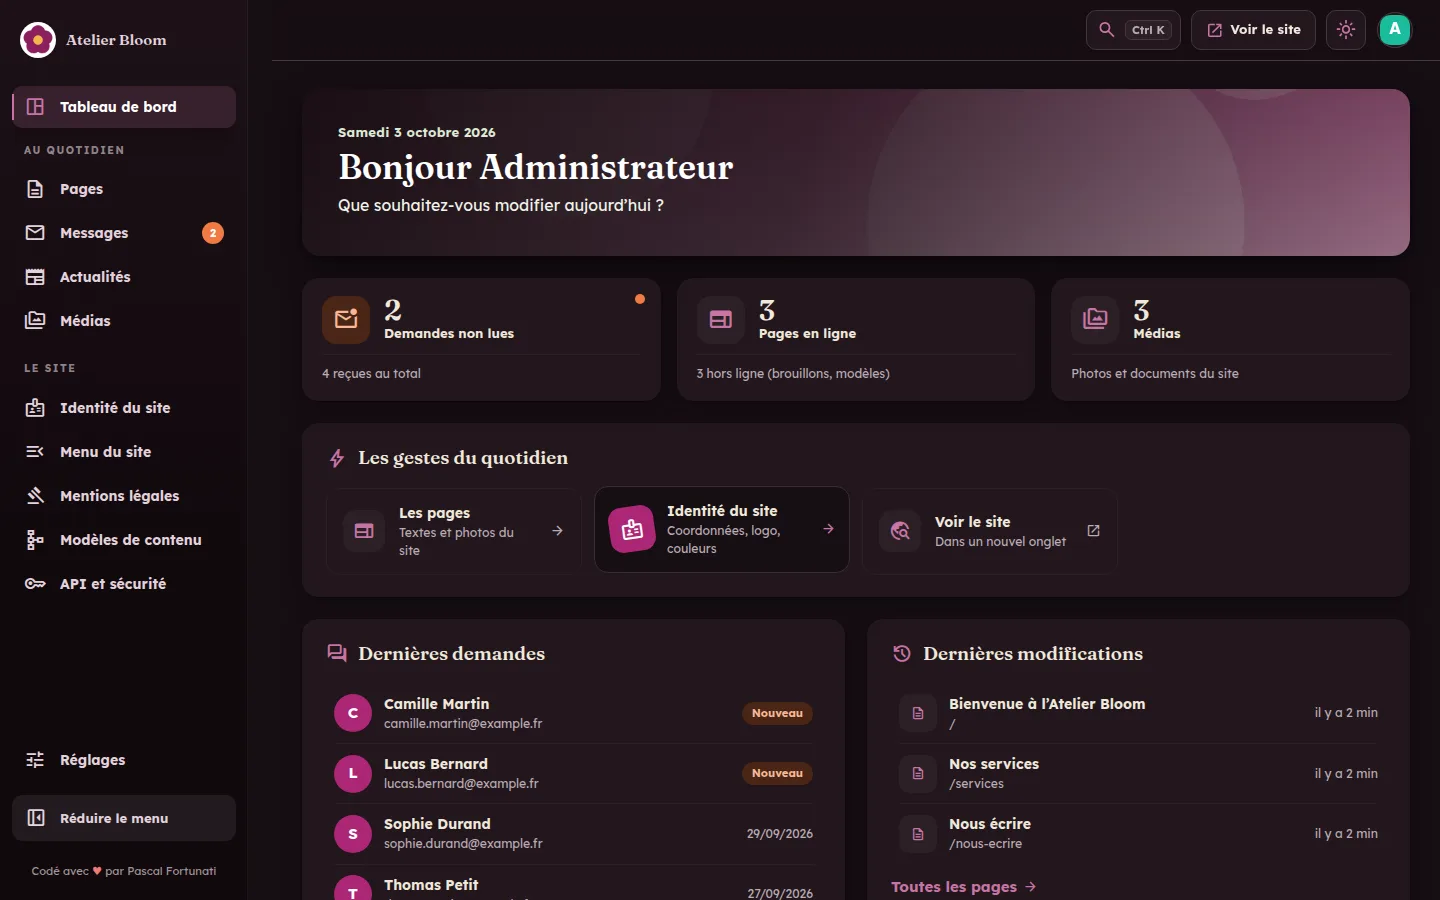Screen dimensions: 1440x900
Task: Click the Demandes non lues envelope icon
Action: [346, 320]
